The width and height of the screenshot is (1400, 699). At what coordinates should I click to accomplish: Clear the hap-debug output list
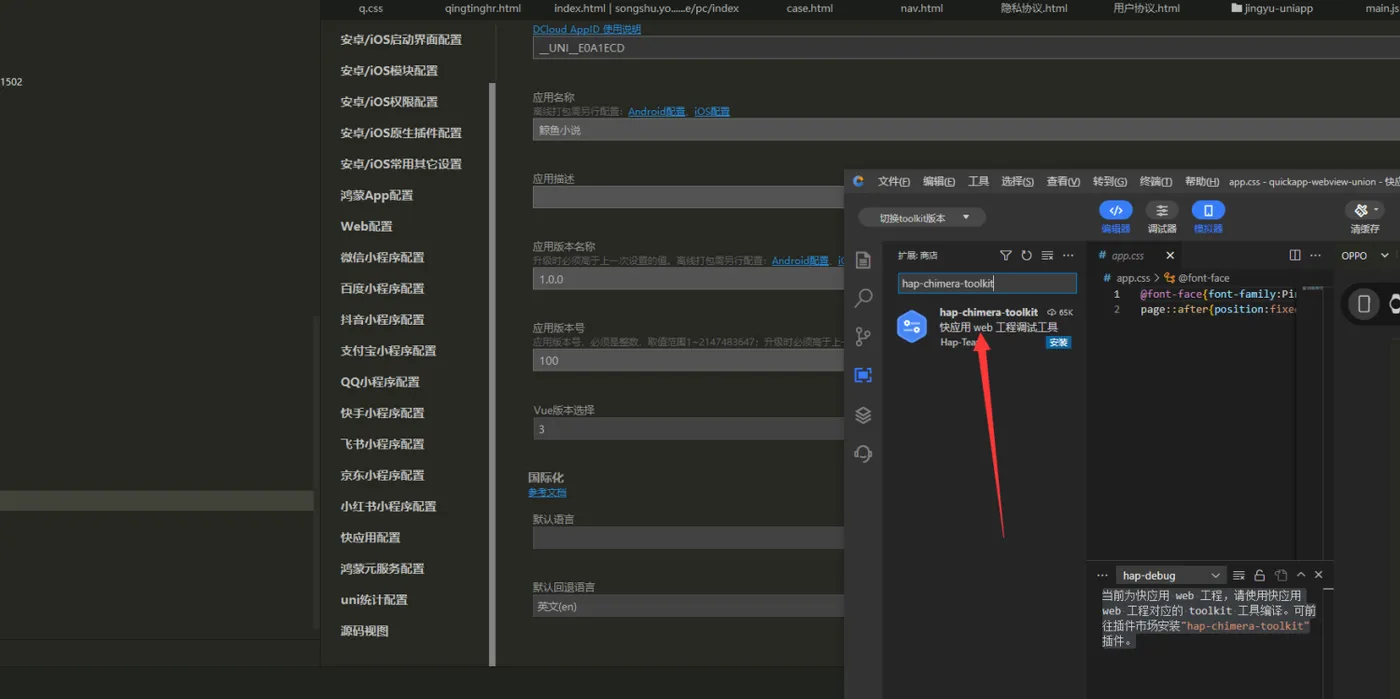pyautogui.click(x=1239, y=575)
